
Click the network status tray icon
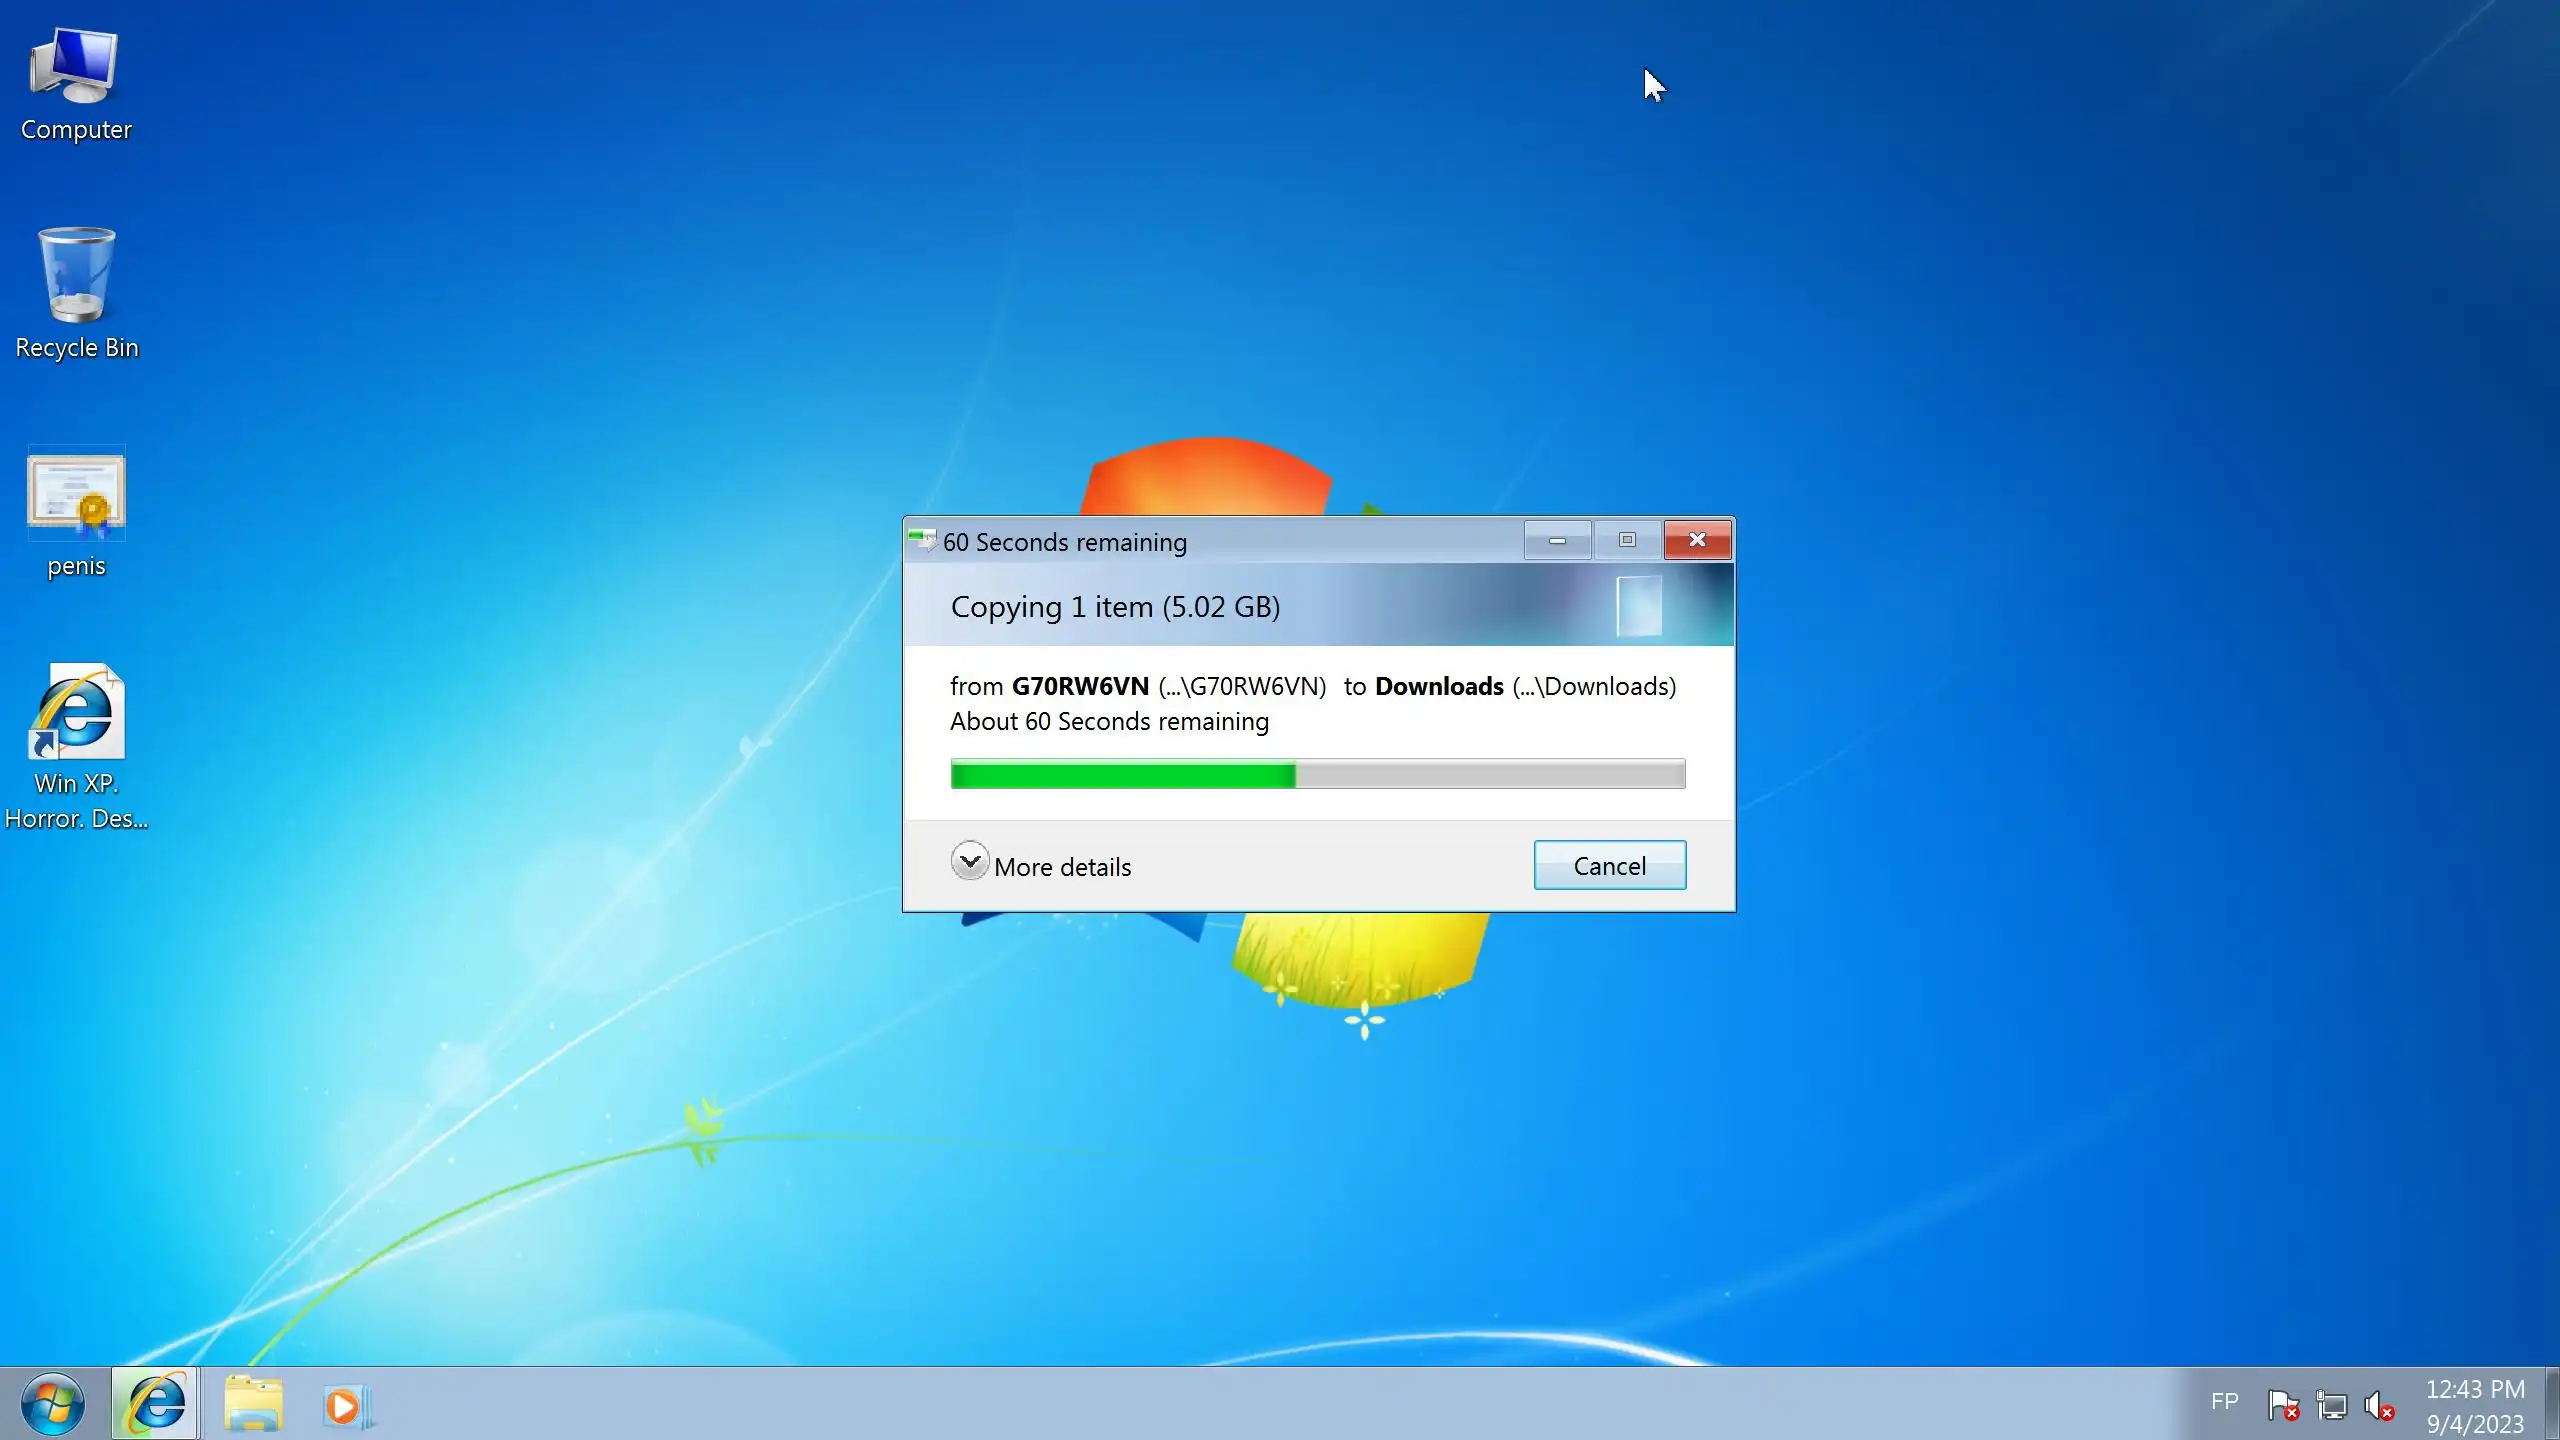tap(2331, 1404)
